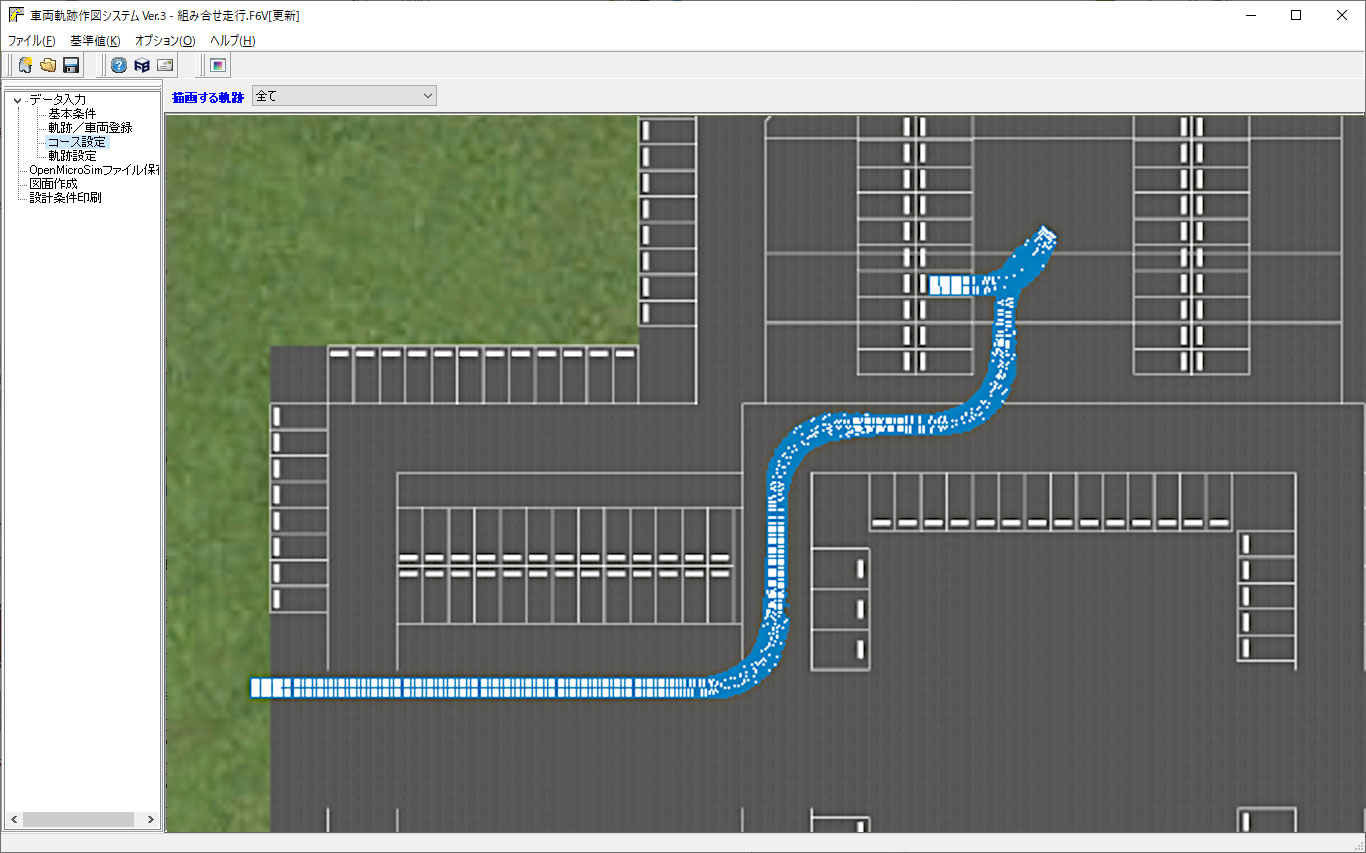Viewport: 1366px width, 853px height.
Task: Select 図面作成 in the tree
Action: (53, 184)
